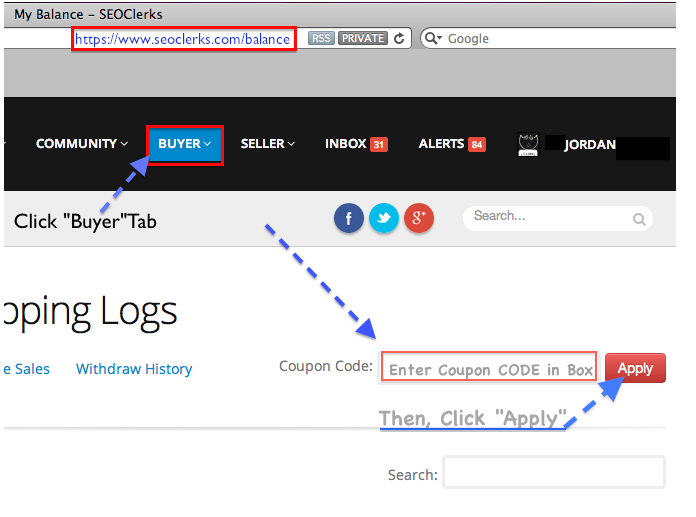Screen dimensions: 696x517
Task: Open the Twitter social icon link
Action: (384, 219)
